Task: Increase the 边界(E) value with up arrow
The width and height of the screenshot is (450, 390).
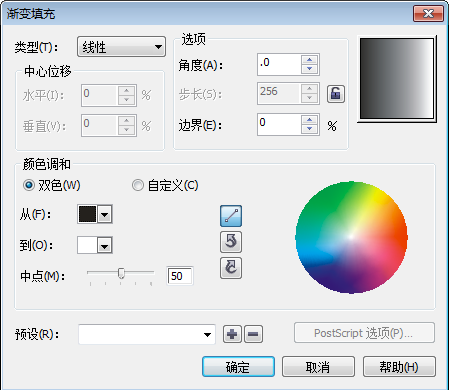Action: [x=310, y=120]
